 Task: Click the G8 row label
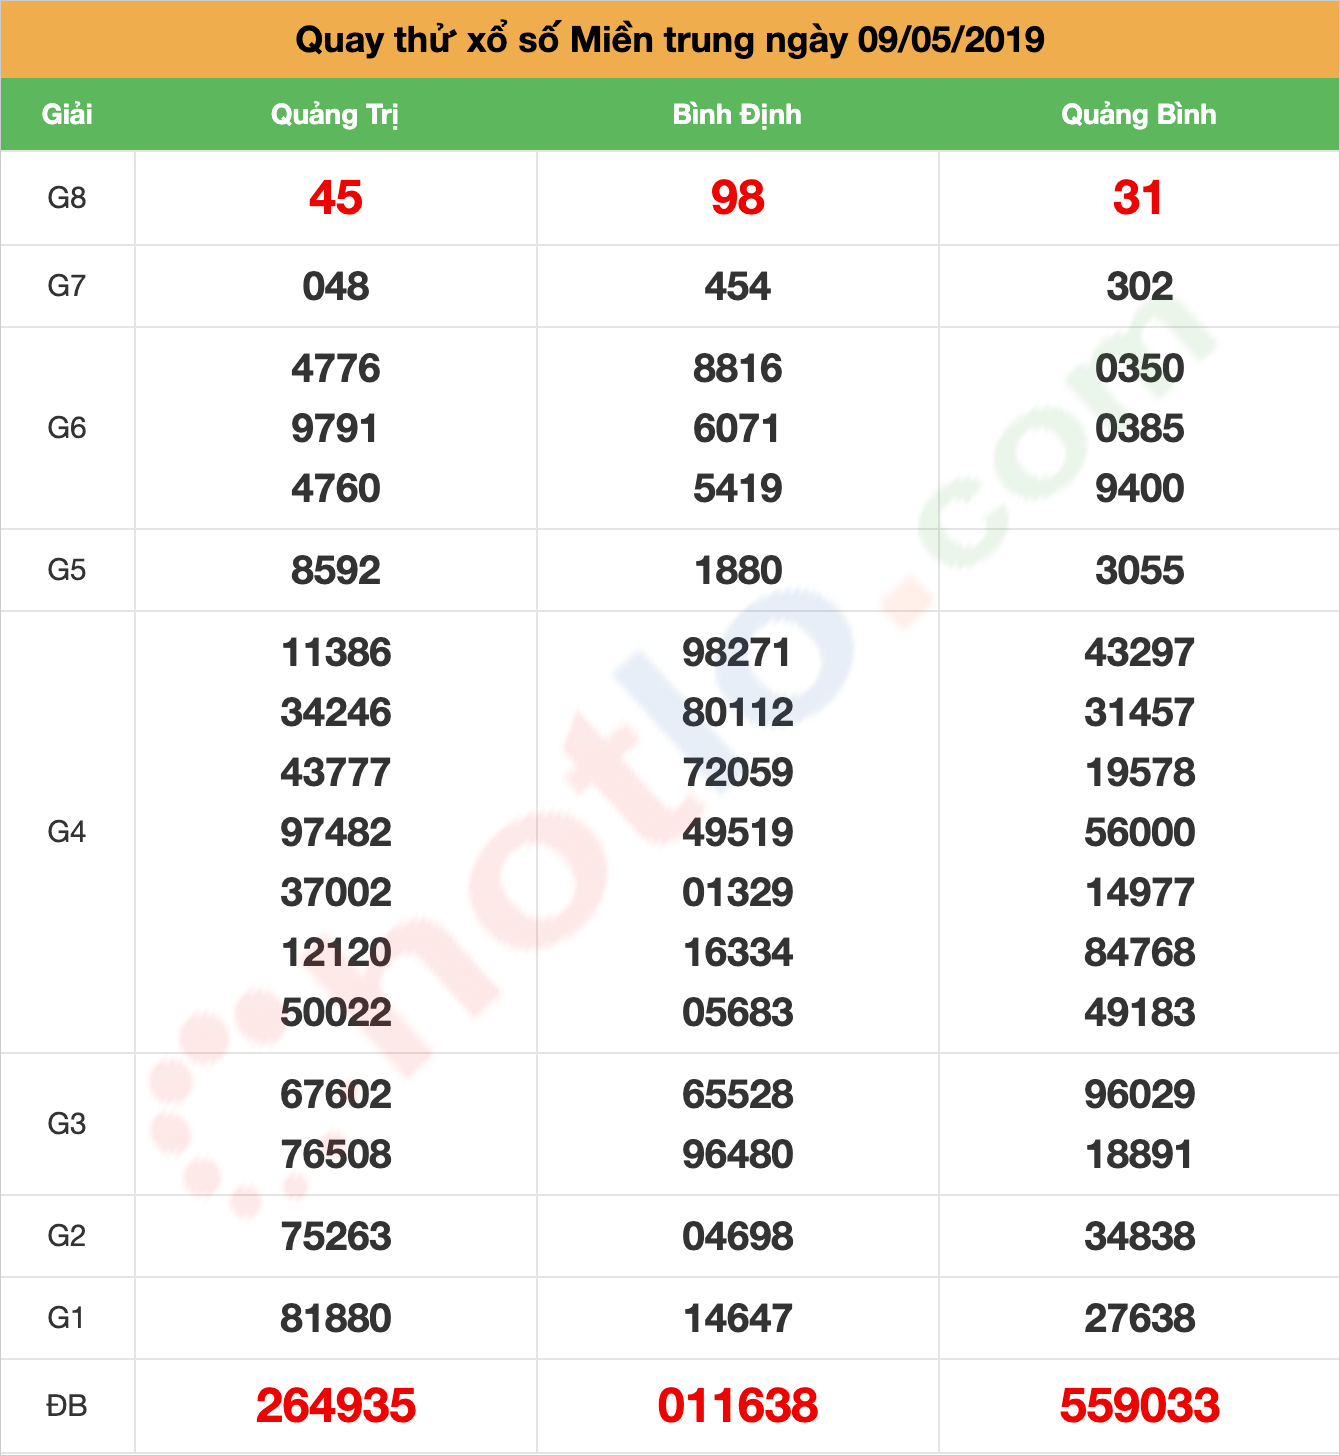tap(67, 198)
